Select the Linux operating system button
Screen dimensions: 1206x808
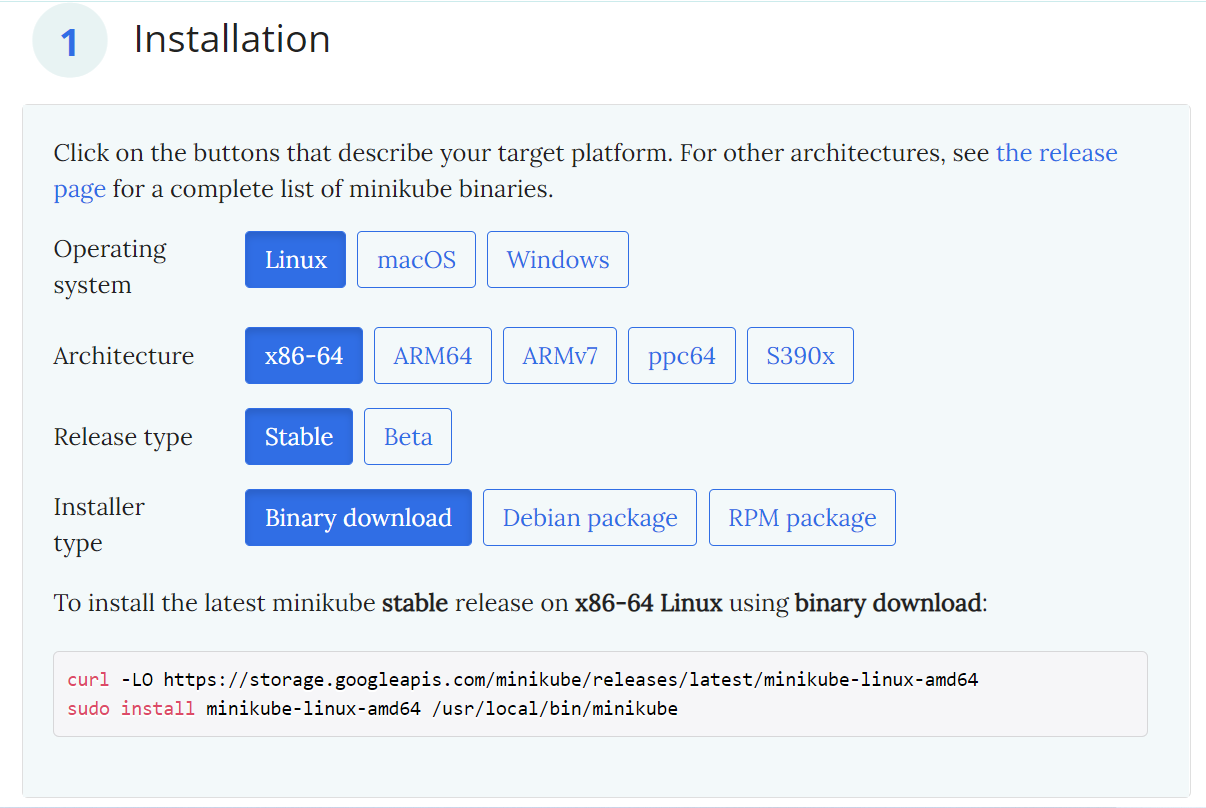point(295,260)
